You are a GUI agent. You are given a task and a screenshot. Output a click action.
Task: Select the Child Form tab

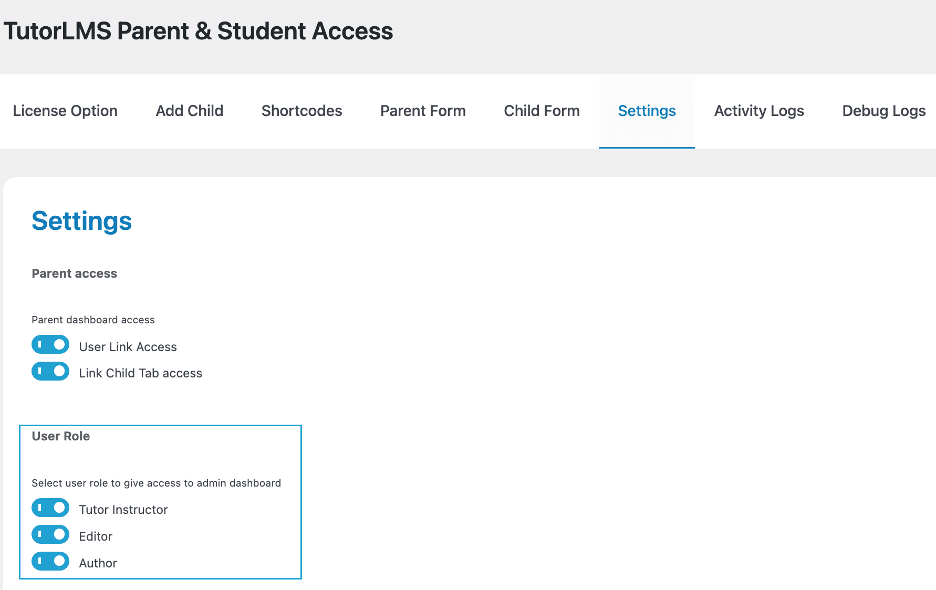541,111
